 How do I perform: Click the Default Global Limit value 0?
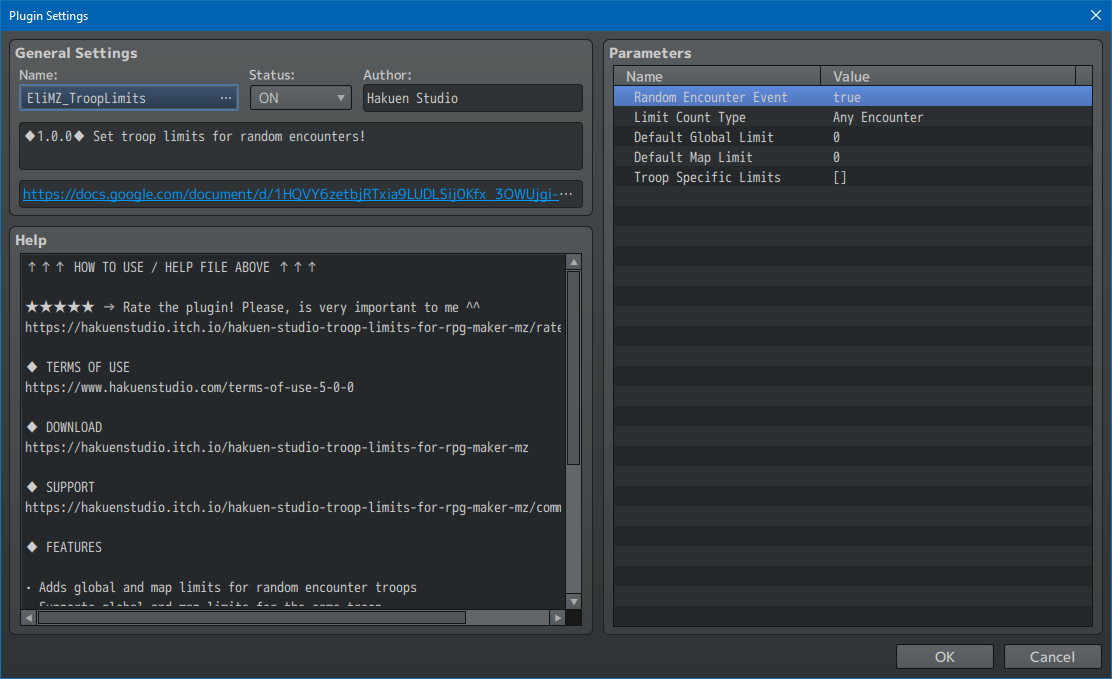tap(836, 137)
